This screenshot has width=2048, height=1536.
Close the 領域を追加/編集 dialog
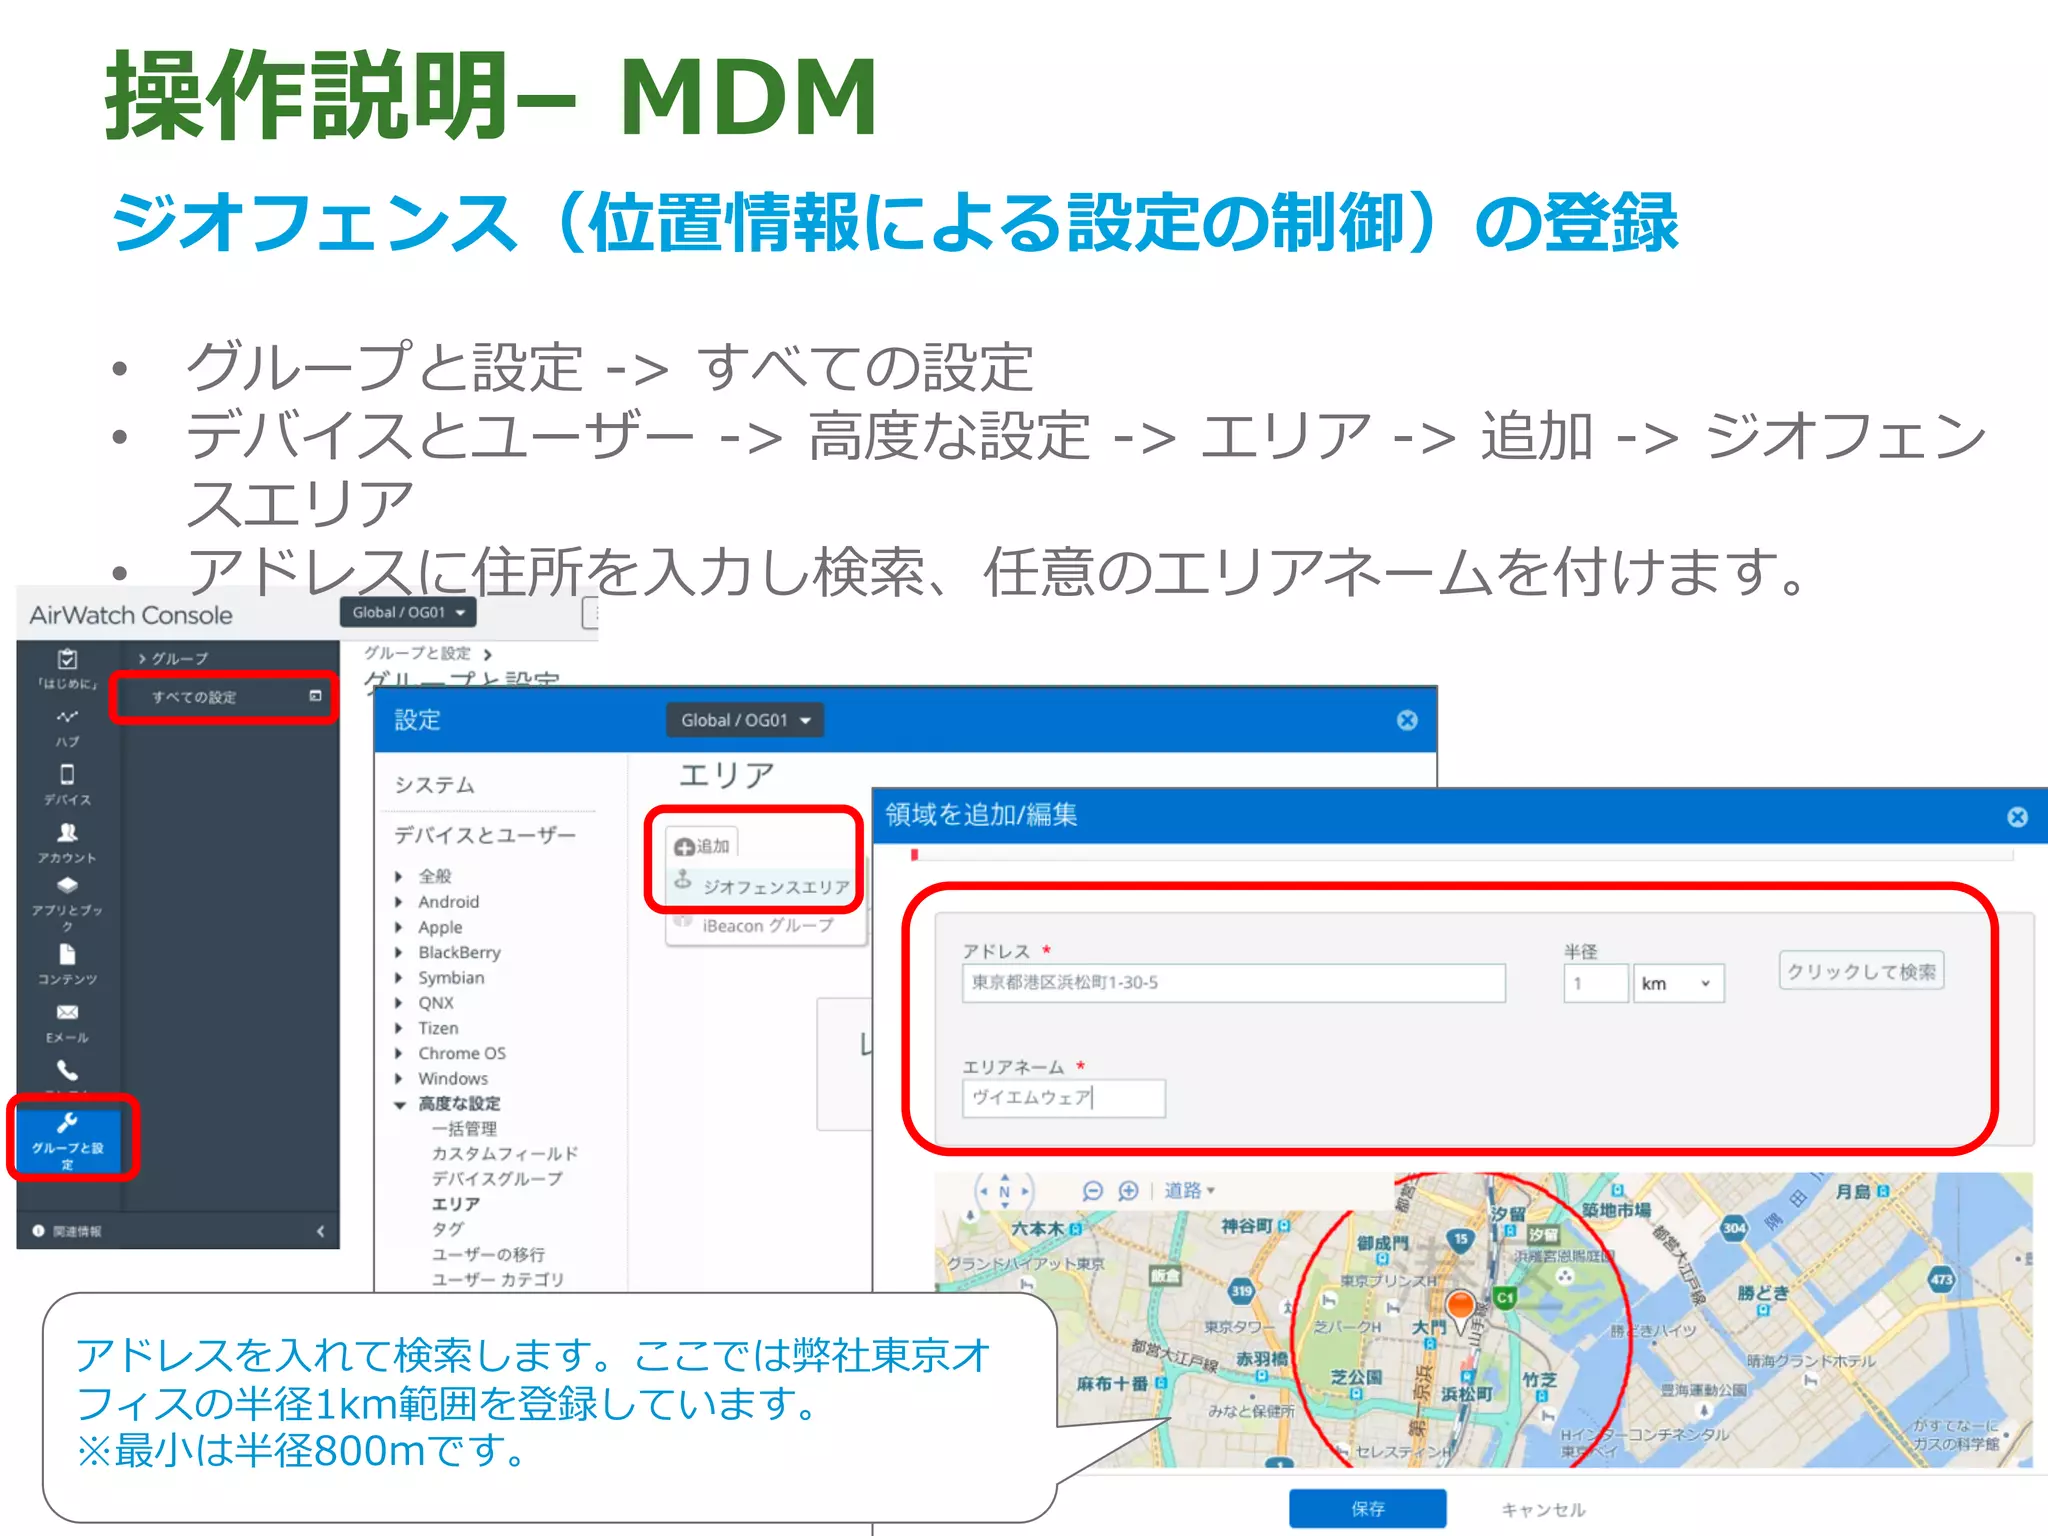pyautogui.click(x=2018, y=817)
